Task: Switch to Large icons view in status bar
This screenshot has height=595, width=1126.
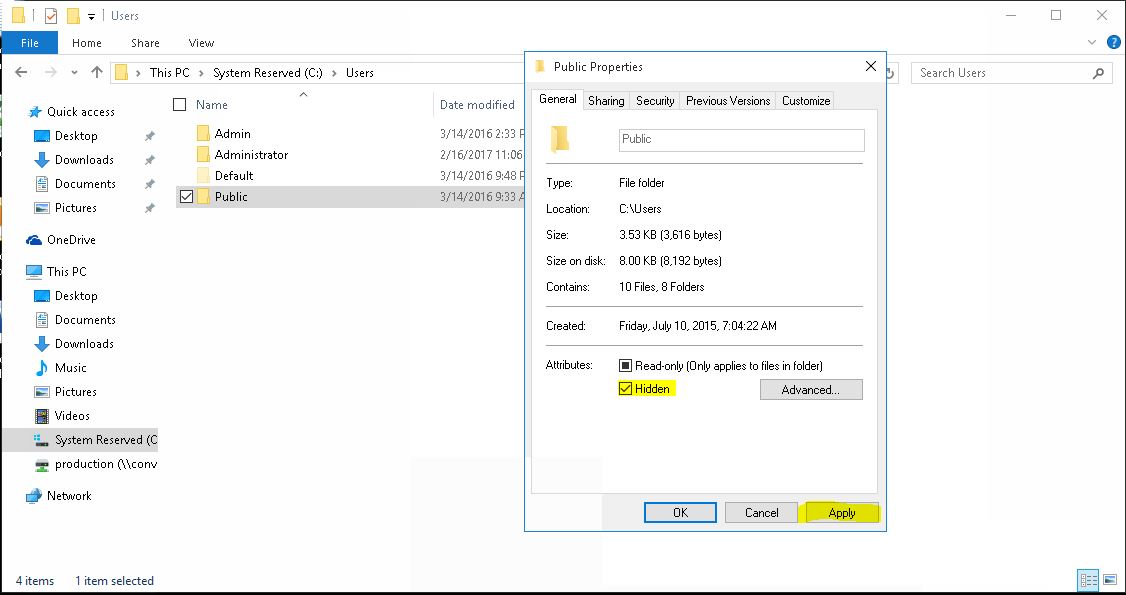Action: point(1109,580)
